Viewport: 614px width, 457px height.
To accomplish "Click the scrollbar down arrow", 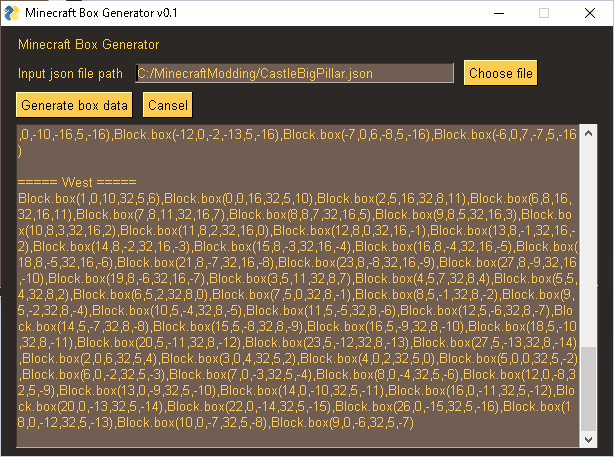I will [588, 439].
